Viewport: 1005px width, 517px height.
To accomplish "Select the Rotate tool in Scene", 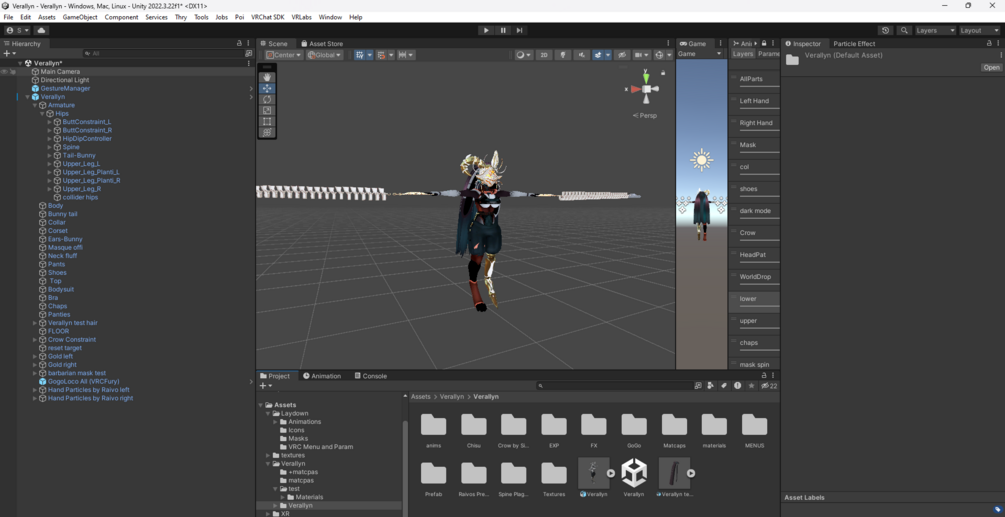I will coord(267,99).
